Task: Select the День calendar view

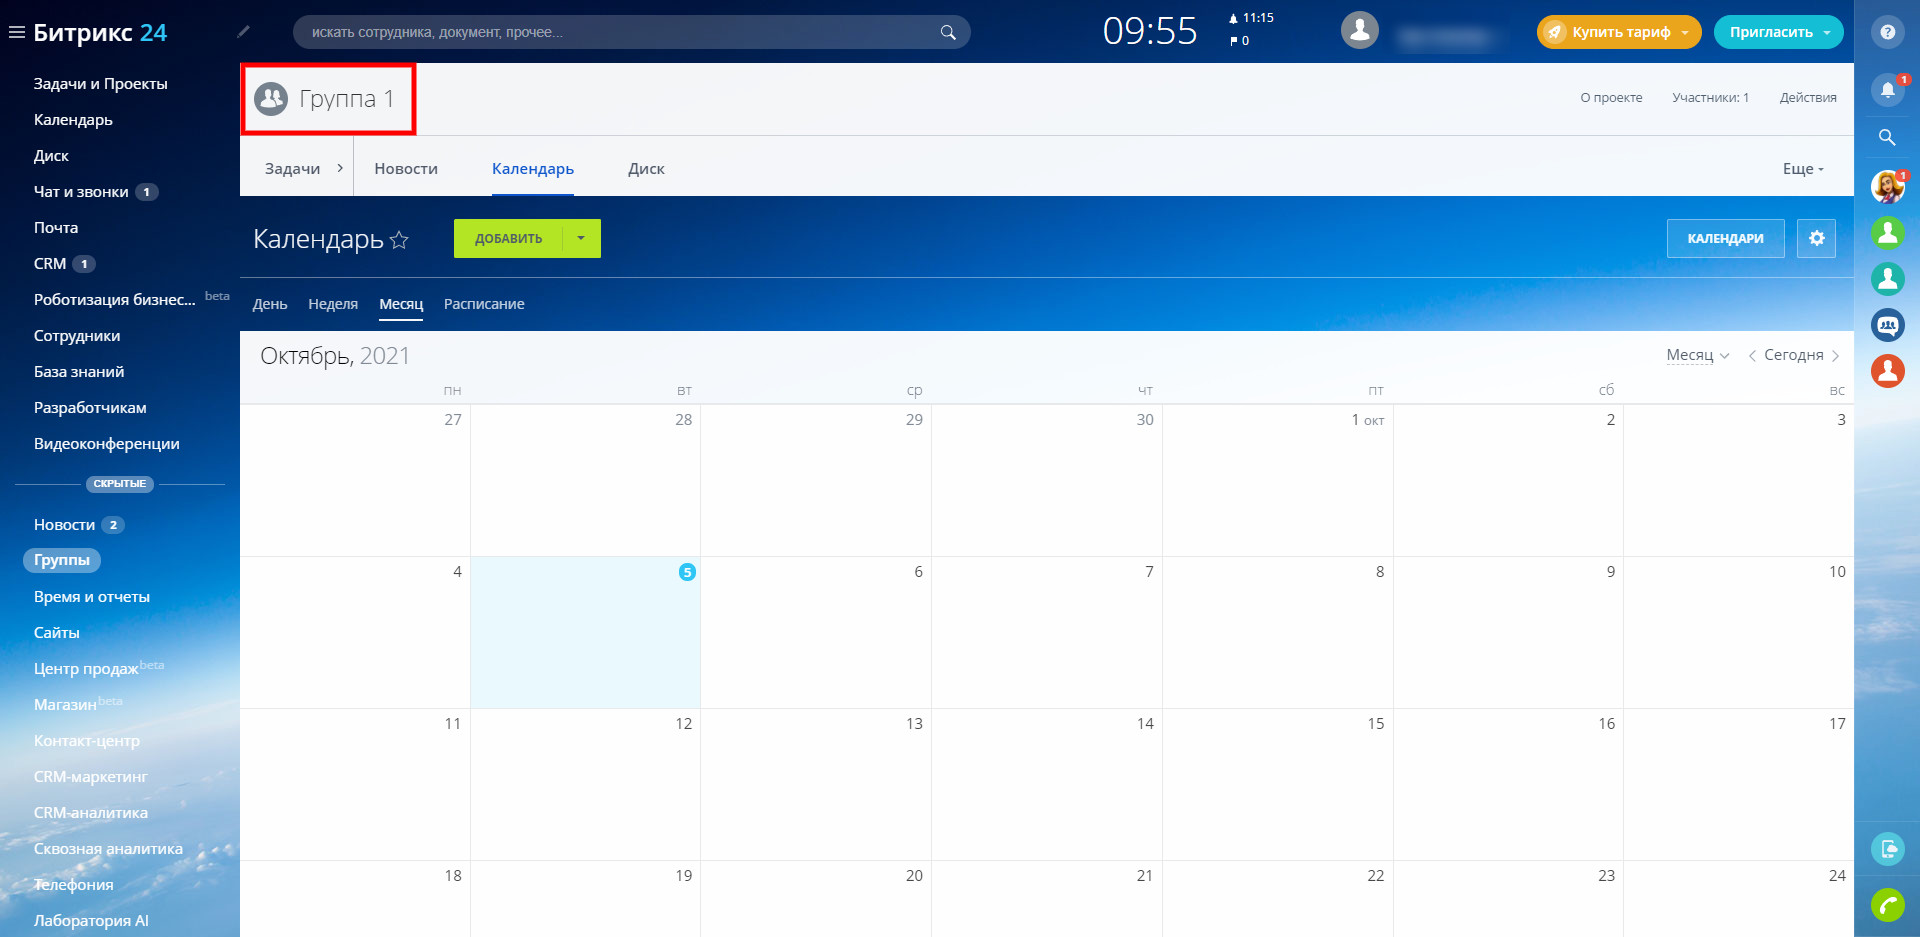Action: pos(270,304)
